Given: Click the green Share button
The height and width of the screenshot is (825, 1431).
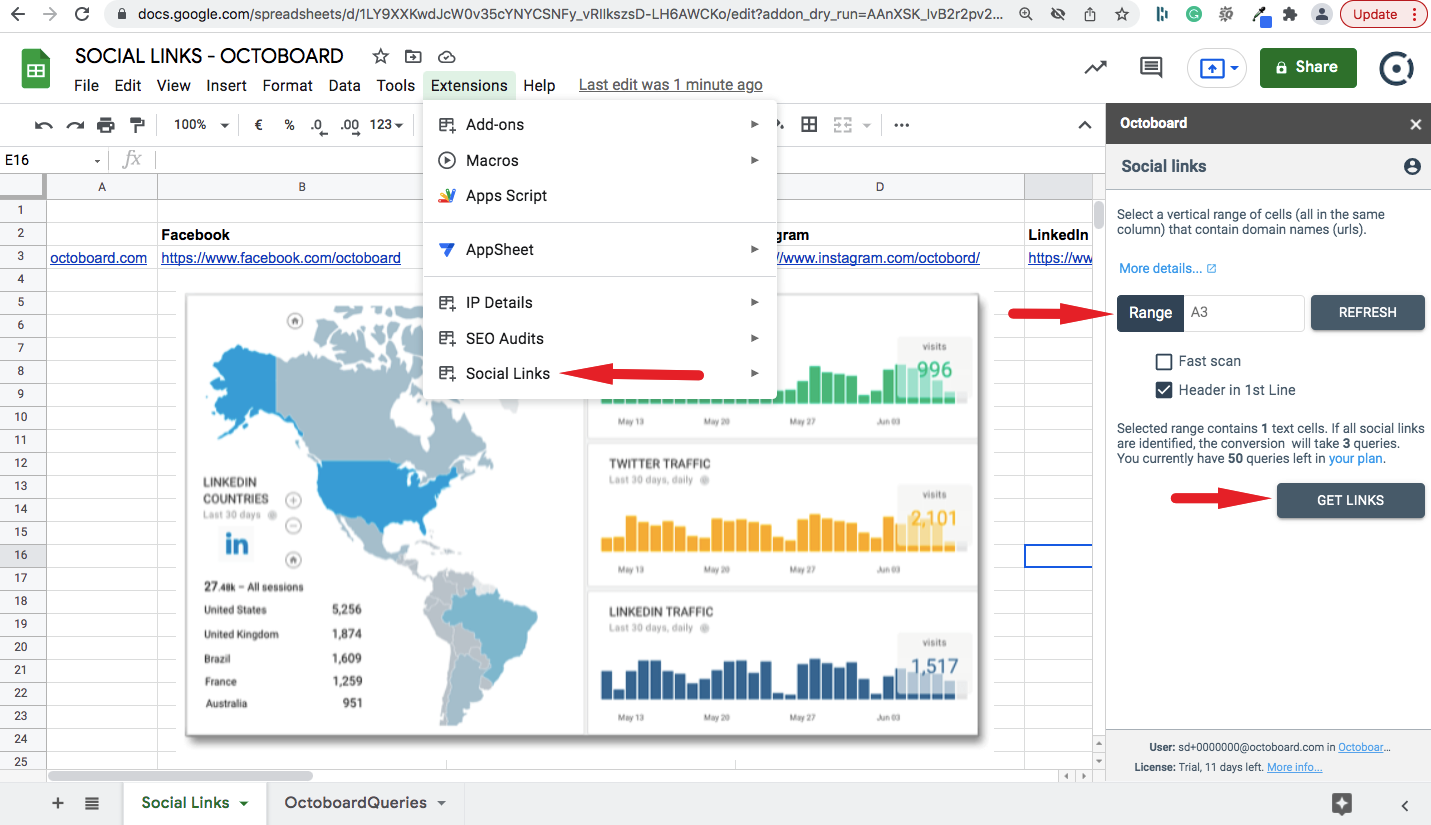Looking at the screenshot, I should (1308, 67).
